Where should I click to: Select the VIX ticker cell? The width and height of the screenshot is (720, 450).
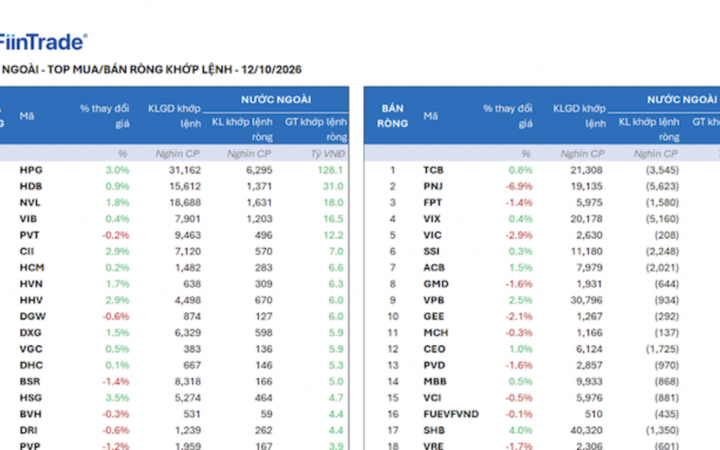coord(432,219)
